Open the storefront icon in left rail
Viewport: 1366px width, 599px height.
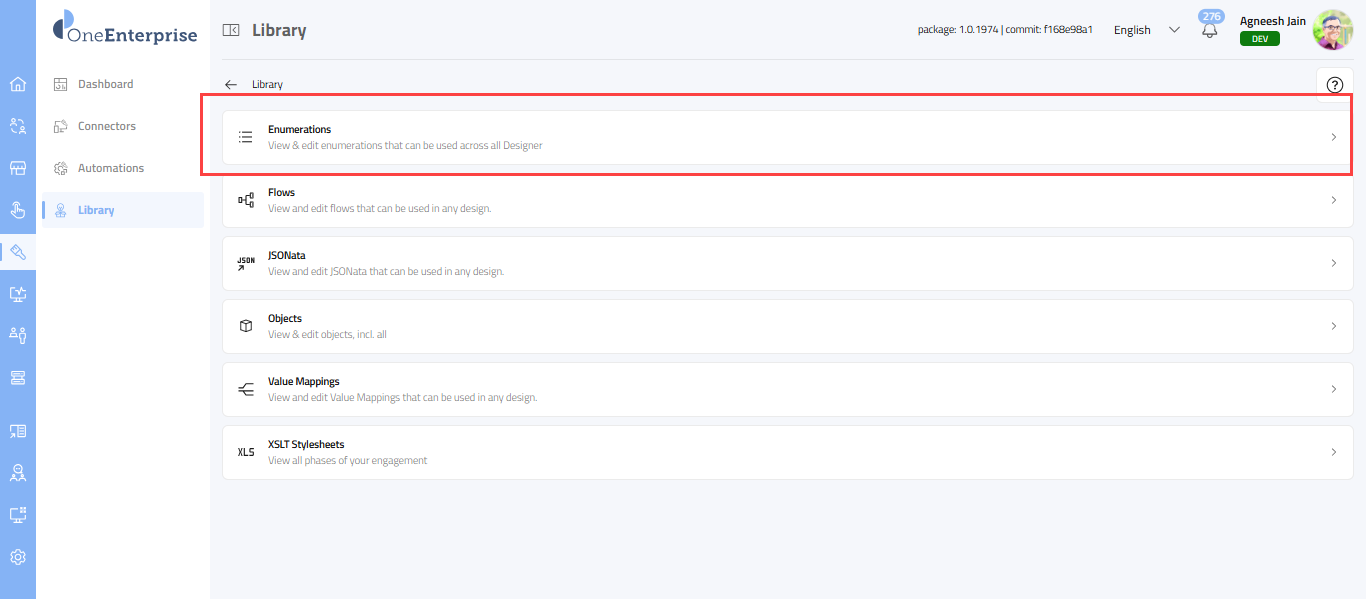tap(17, 168)
